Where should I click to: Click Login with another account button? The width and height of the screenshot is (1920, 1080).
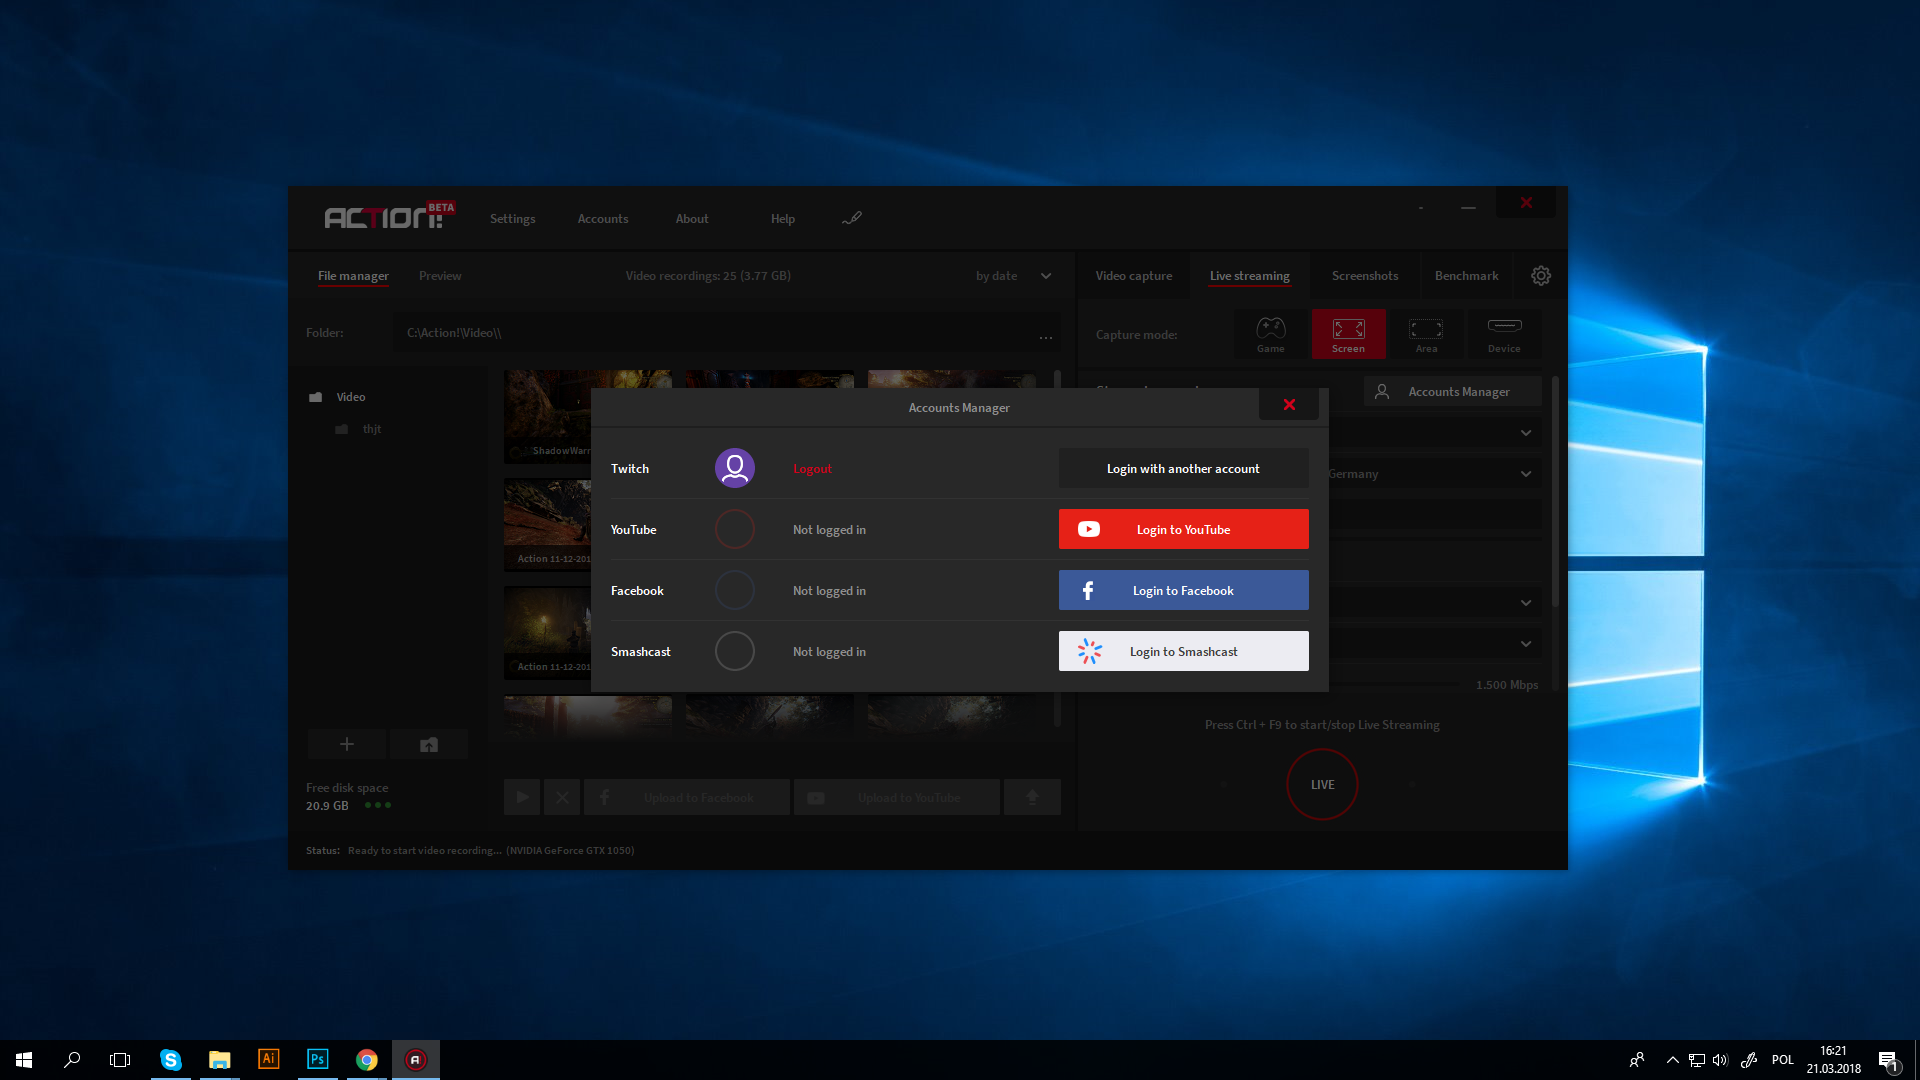tap(1183, 468)
